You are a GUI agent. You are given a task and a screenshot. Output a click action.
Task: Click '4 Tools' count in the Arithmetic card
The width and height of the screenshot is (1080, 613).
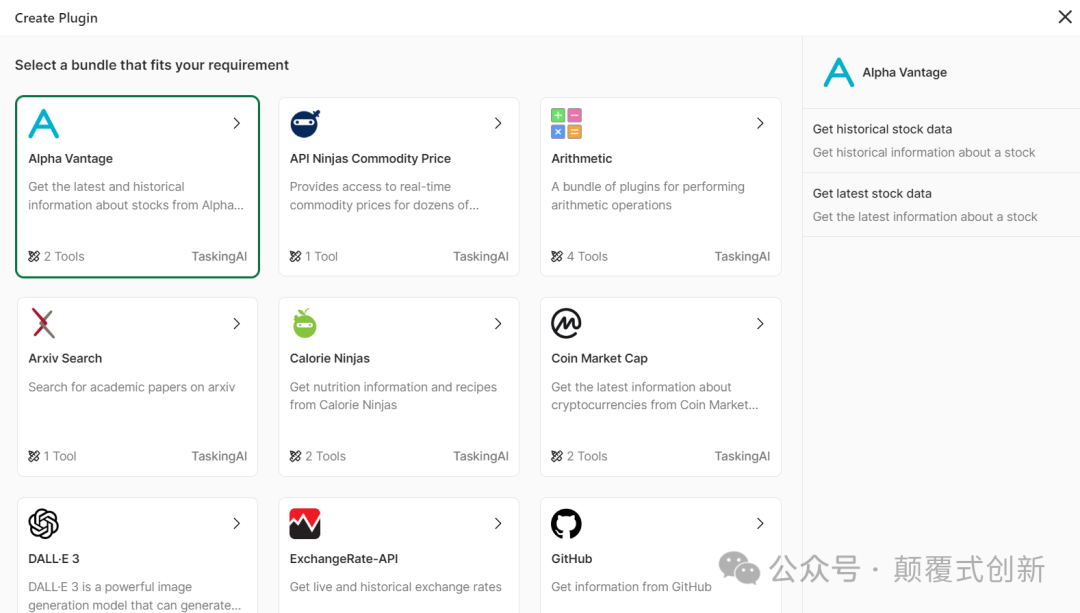coord(587,256)
